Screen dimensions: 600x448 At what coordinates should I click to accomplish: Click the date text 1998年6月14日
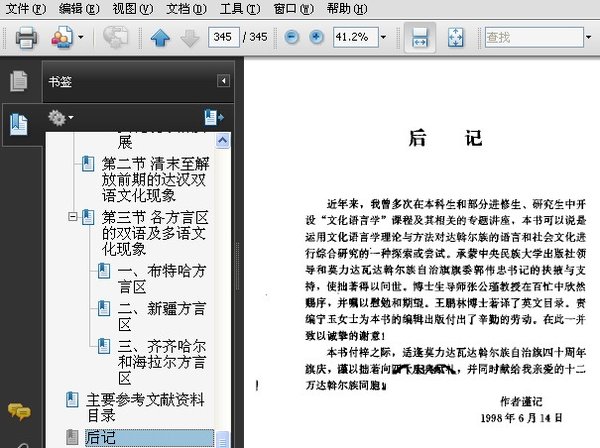(521, 418)
